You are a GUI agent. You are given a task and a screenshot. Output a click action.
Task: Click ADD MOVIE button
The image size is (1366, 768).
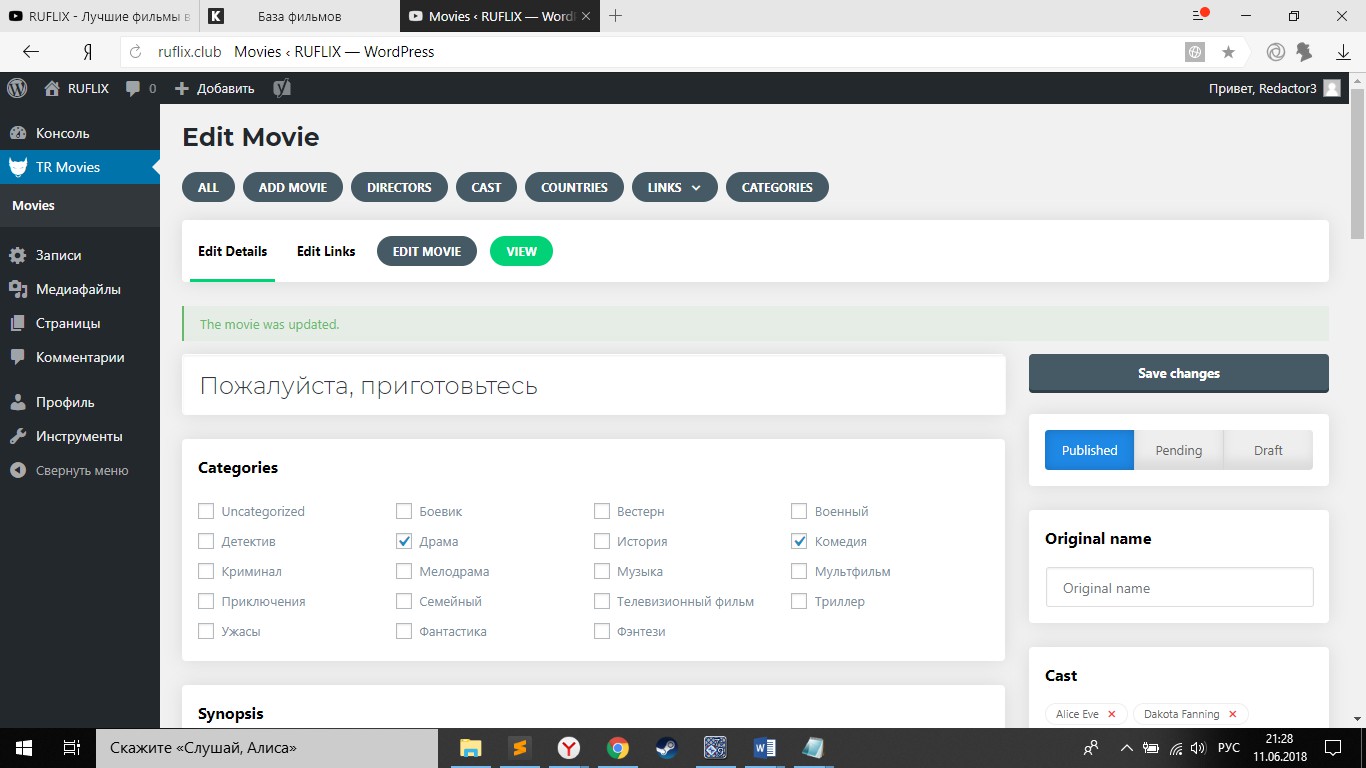pos(293,187)
